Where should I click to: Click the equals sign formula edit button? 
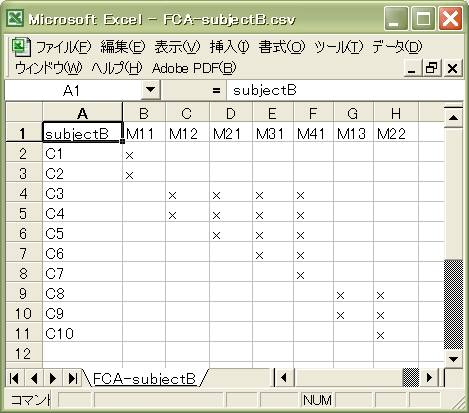(x=216, y=90)
